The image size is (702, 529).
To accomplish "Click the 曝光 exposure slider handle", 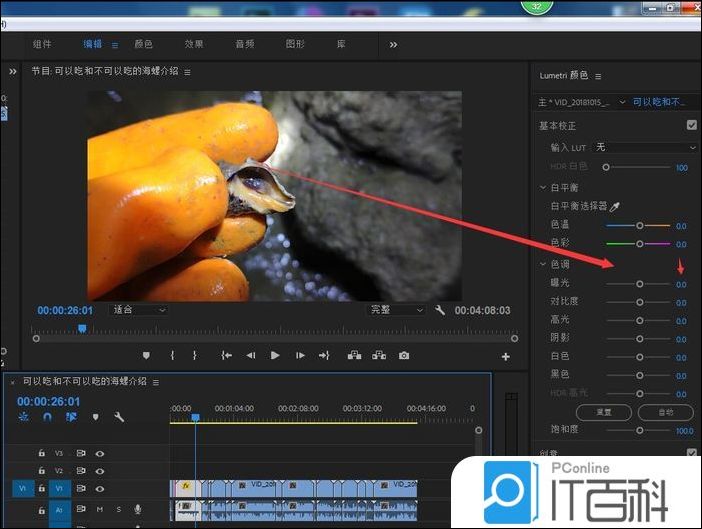I will [x=640, y=284].
